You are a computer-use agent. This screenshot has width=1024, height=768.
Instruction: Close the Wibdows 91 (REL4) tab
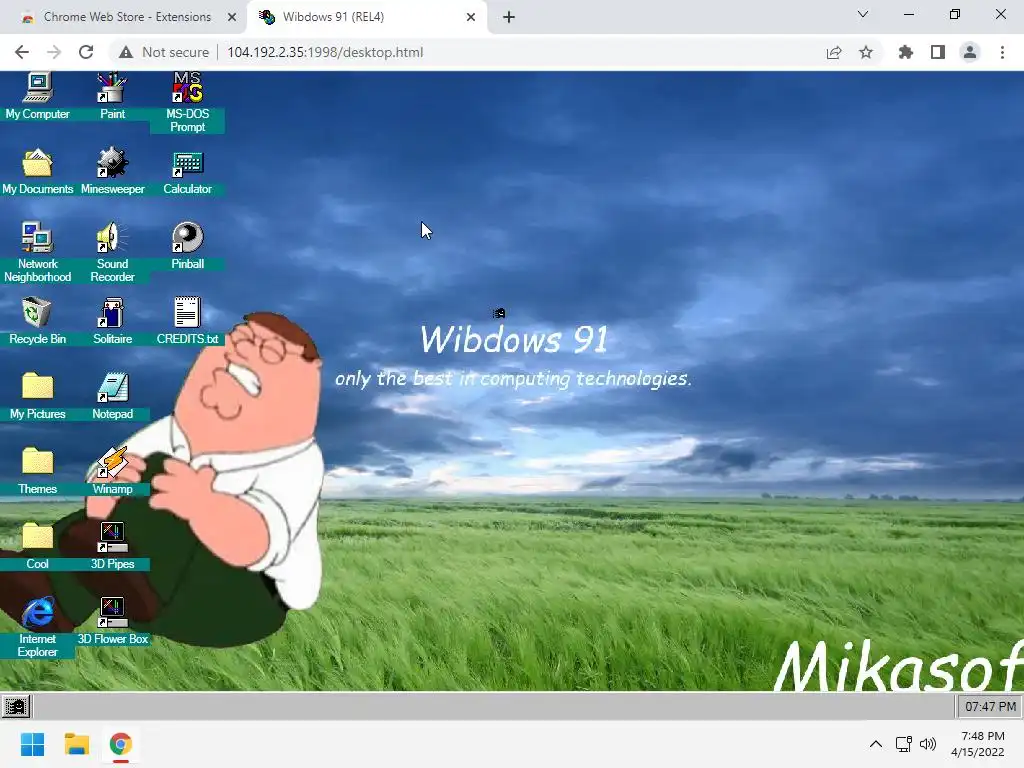[471, 17]
